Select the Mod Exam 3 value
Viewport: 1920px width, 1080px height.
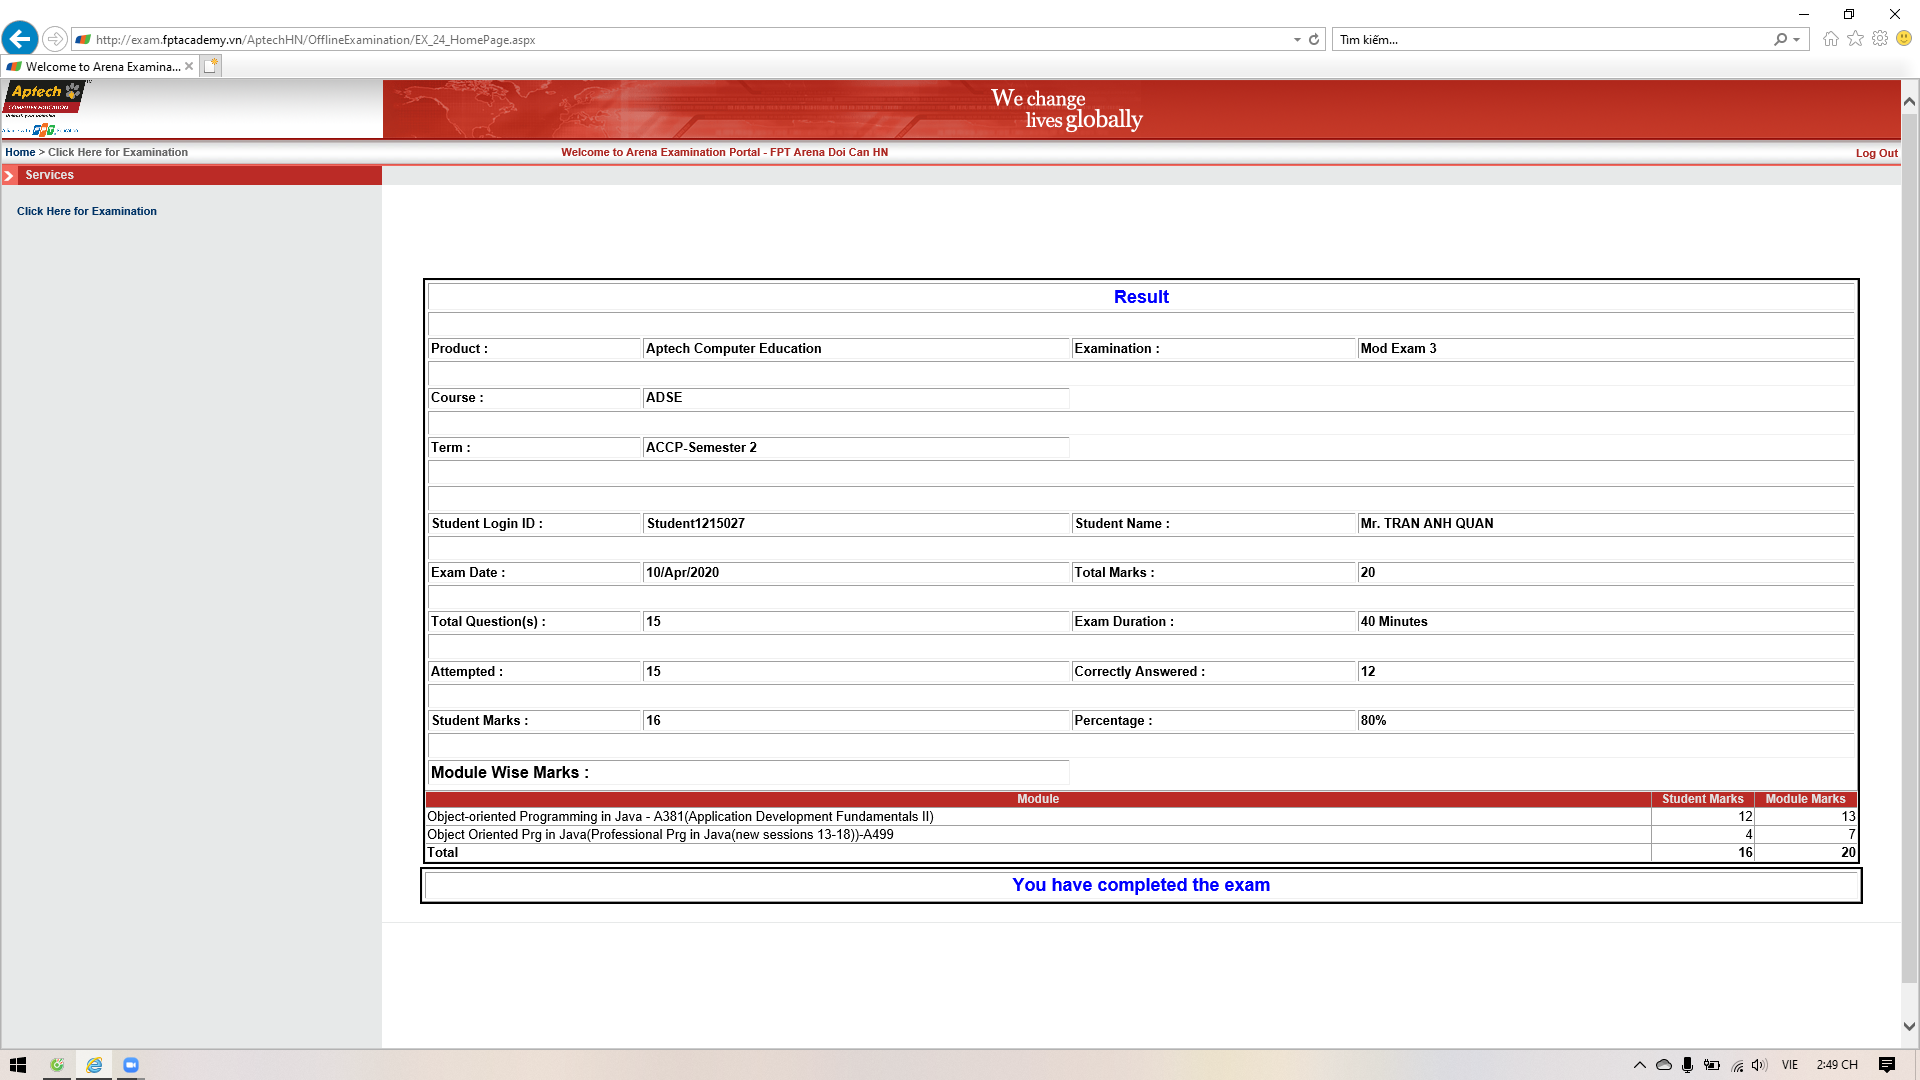(1398, 349)
